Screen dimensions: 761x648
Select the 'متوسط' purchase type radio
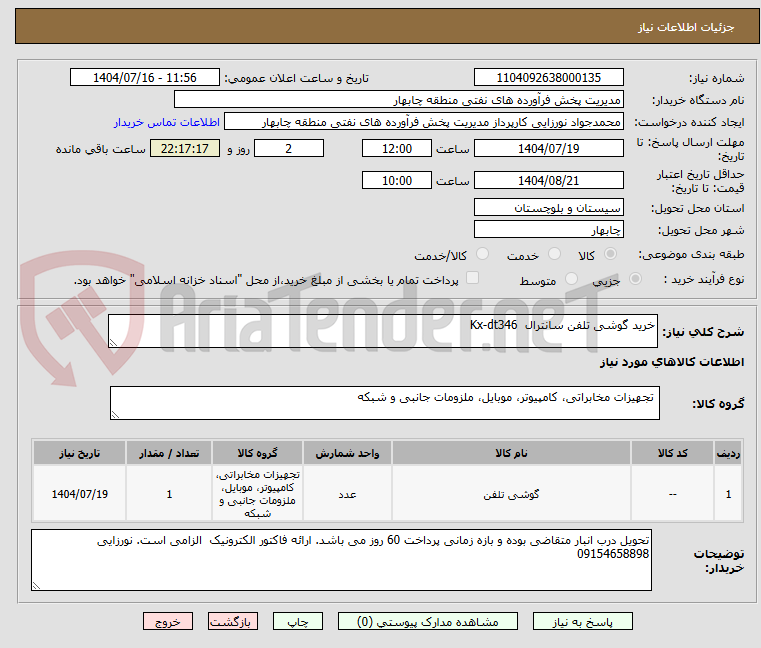tap(572, 279)
